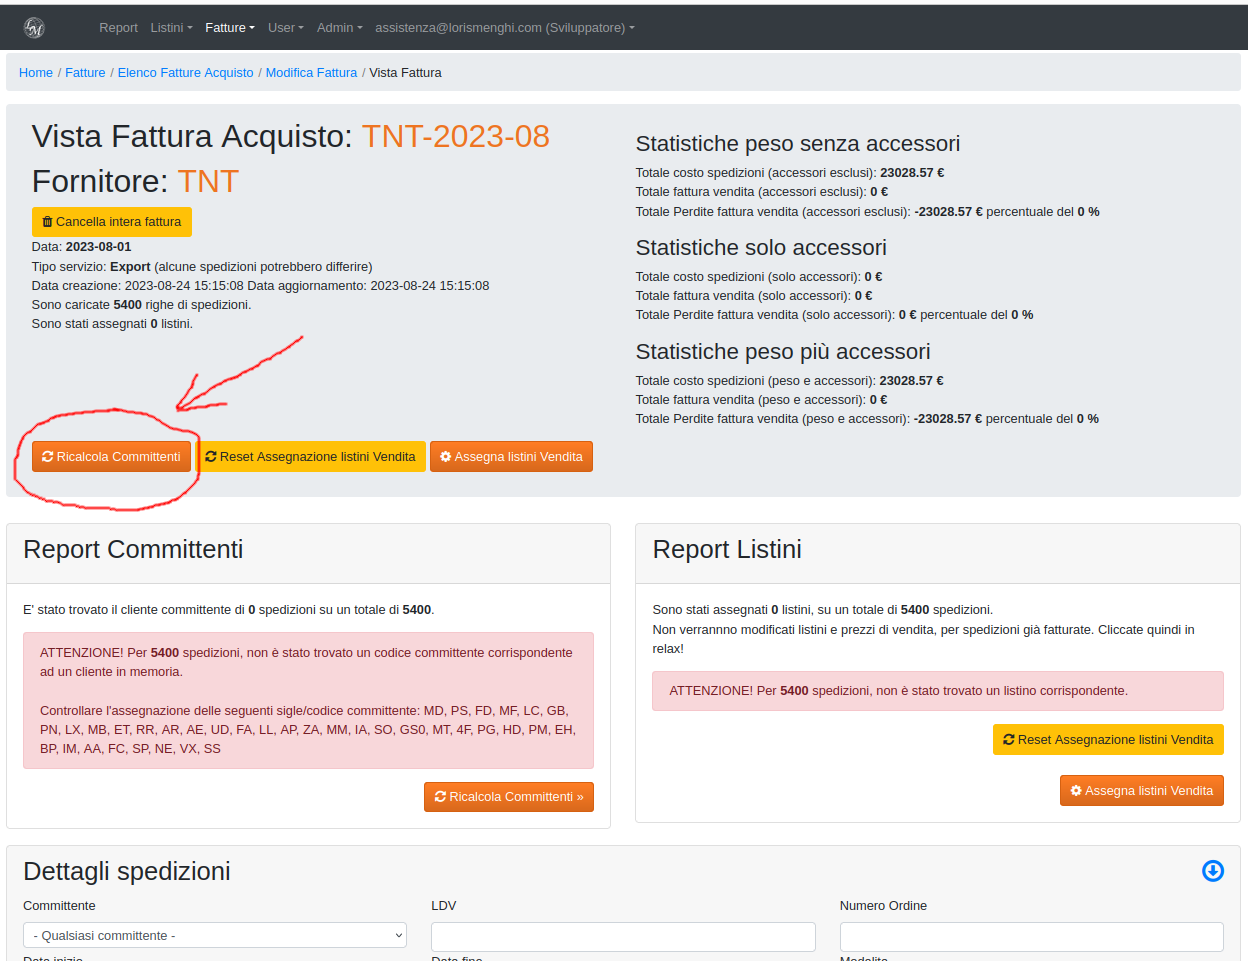
Task: Click Assegna listini Vendita in Report Listini
Action: (x=1141, y=791)
